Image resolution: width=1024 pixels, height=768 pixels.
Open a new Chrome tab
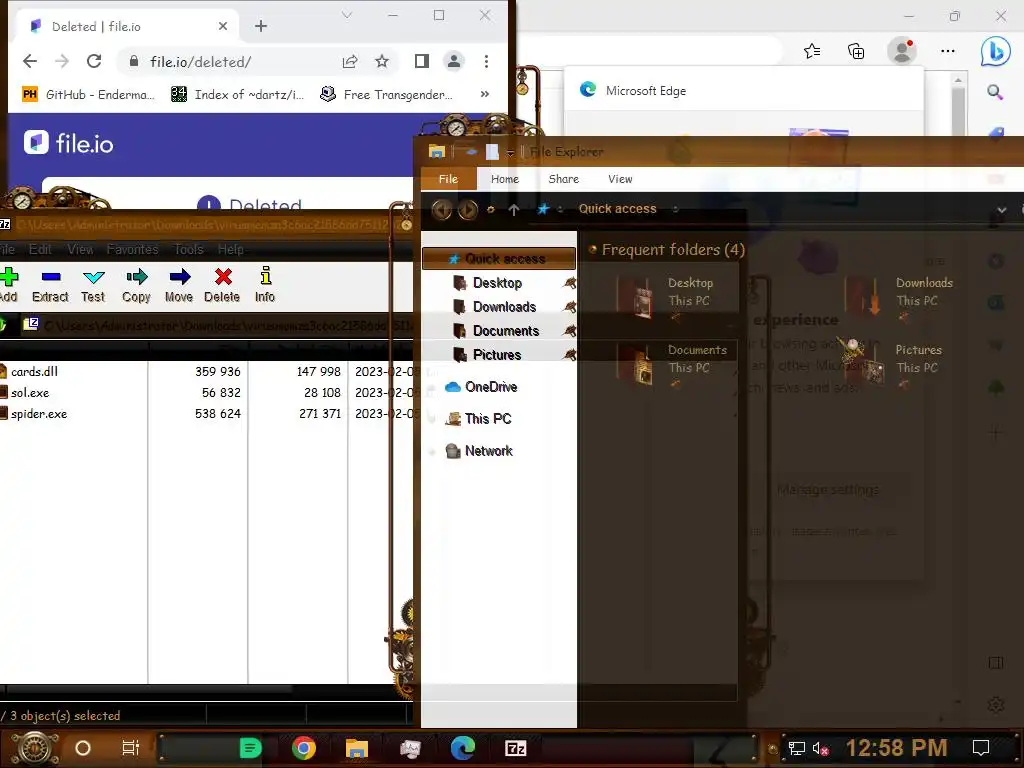[x=261, y=26]
